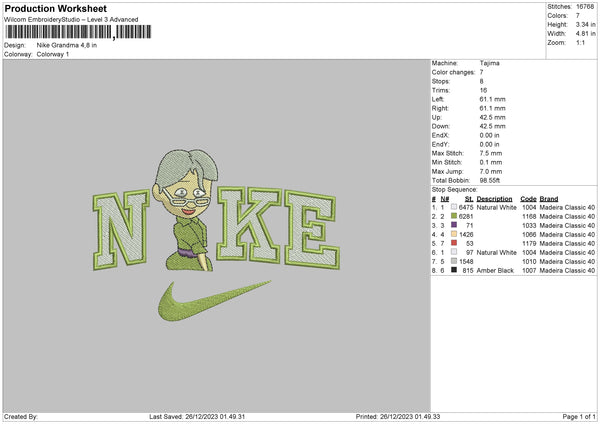The width and height of the screenshot is (600, 424).
Task: Select stitch count '1426' in stop row 4
Action: (466, 235)
